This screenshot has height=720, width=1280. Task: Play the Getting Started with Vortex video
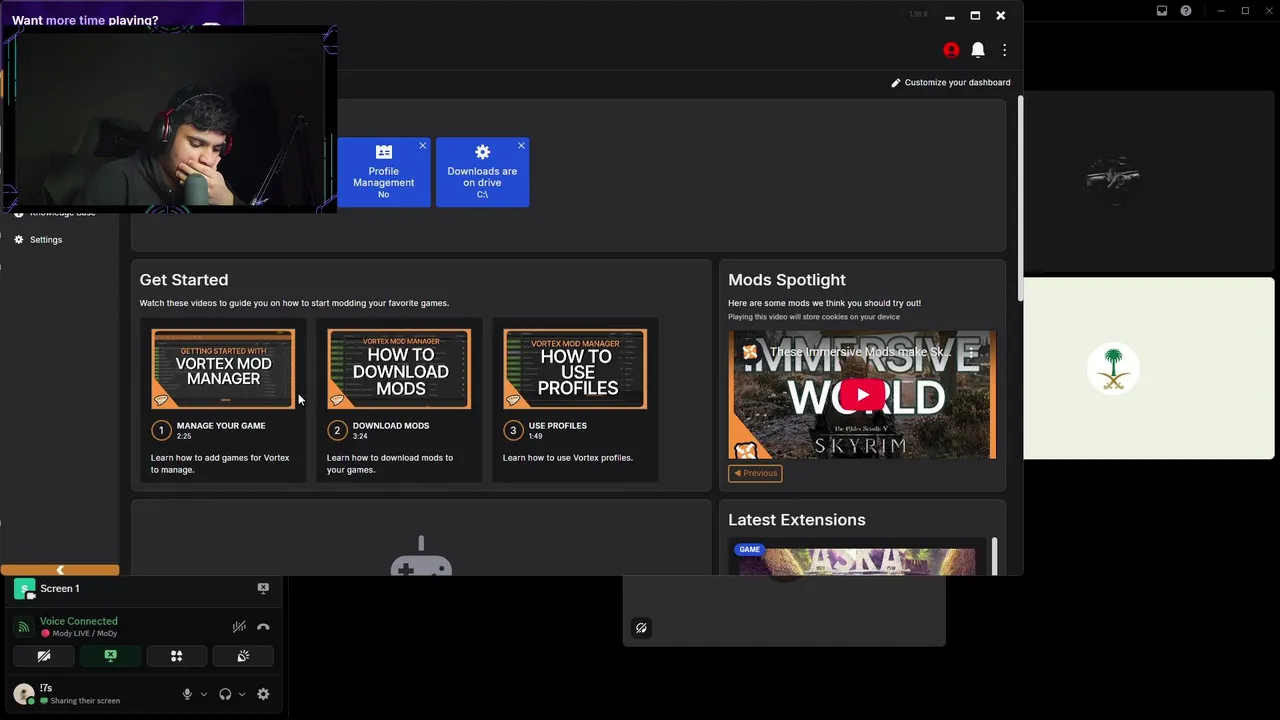[223, 369]
